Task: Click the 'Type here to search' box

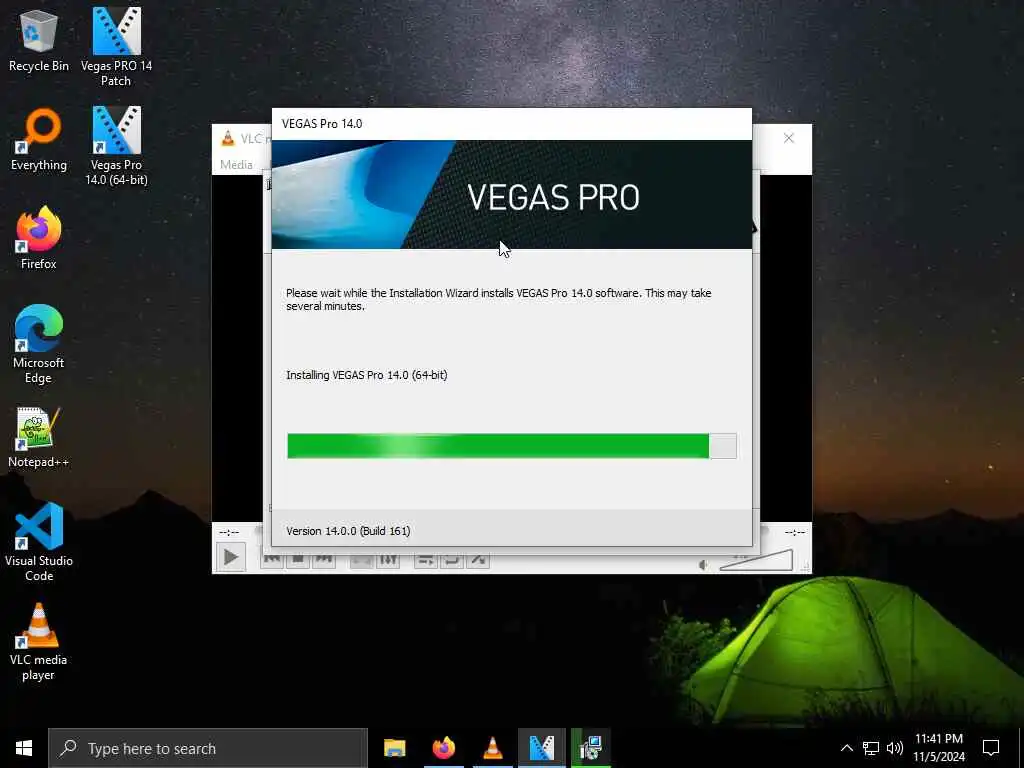Action: point(208,748)
